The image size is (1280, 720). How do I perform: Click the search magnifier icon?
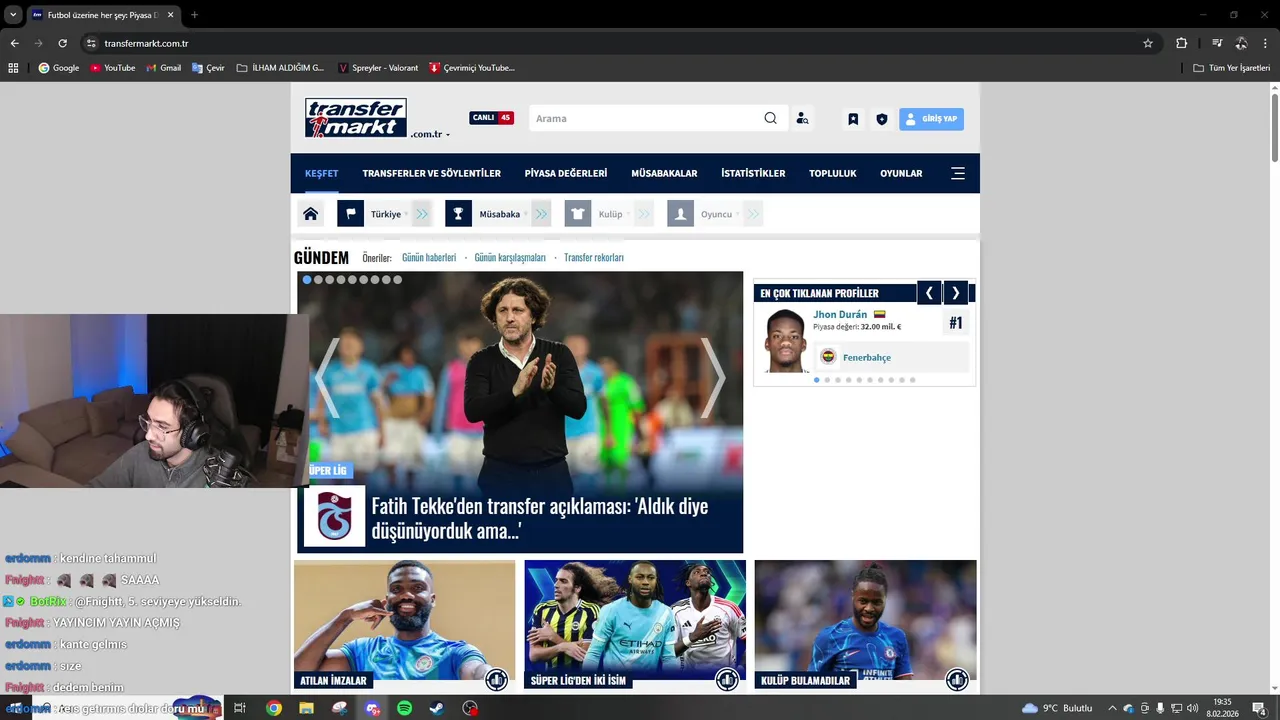pyautogui.click(x=770, y=118)
